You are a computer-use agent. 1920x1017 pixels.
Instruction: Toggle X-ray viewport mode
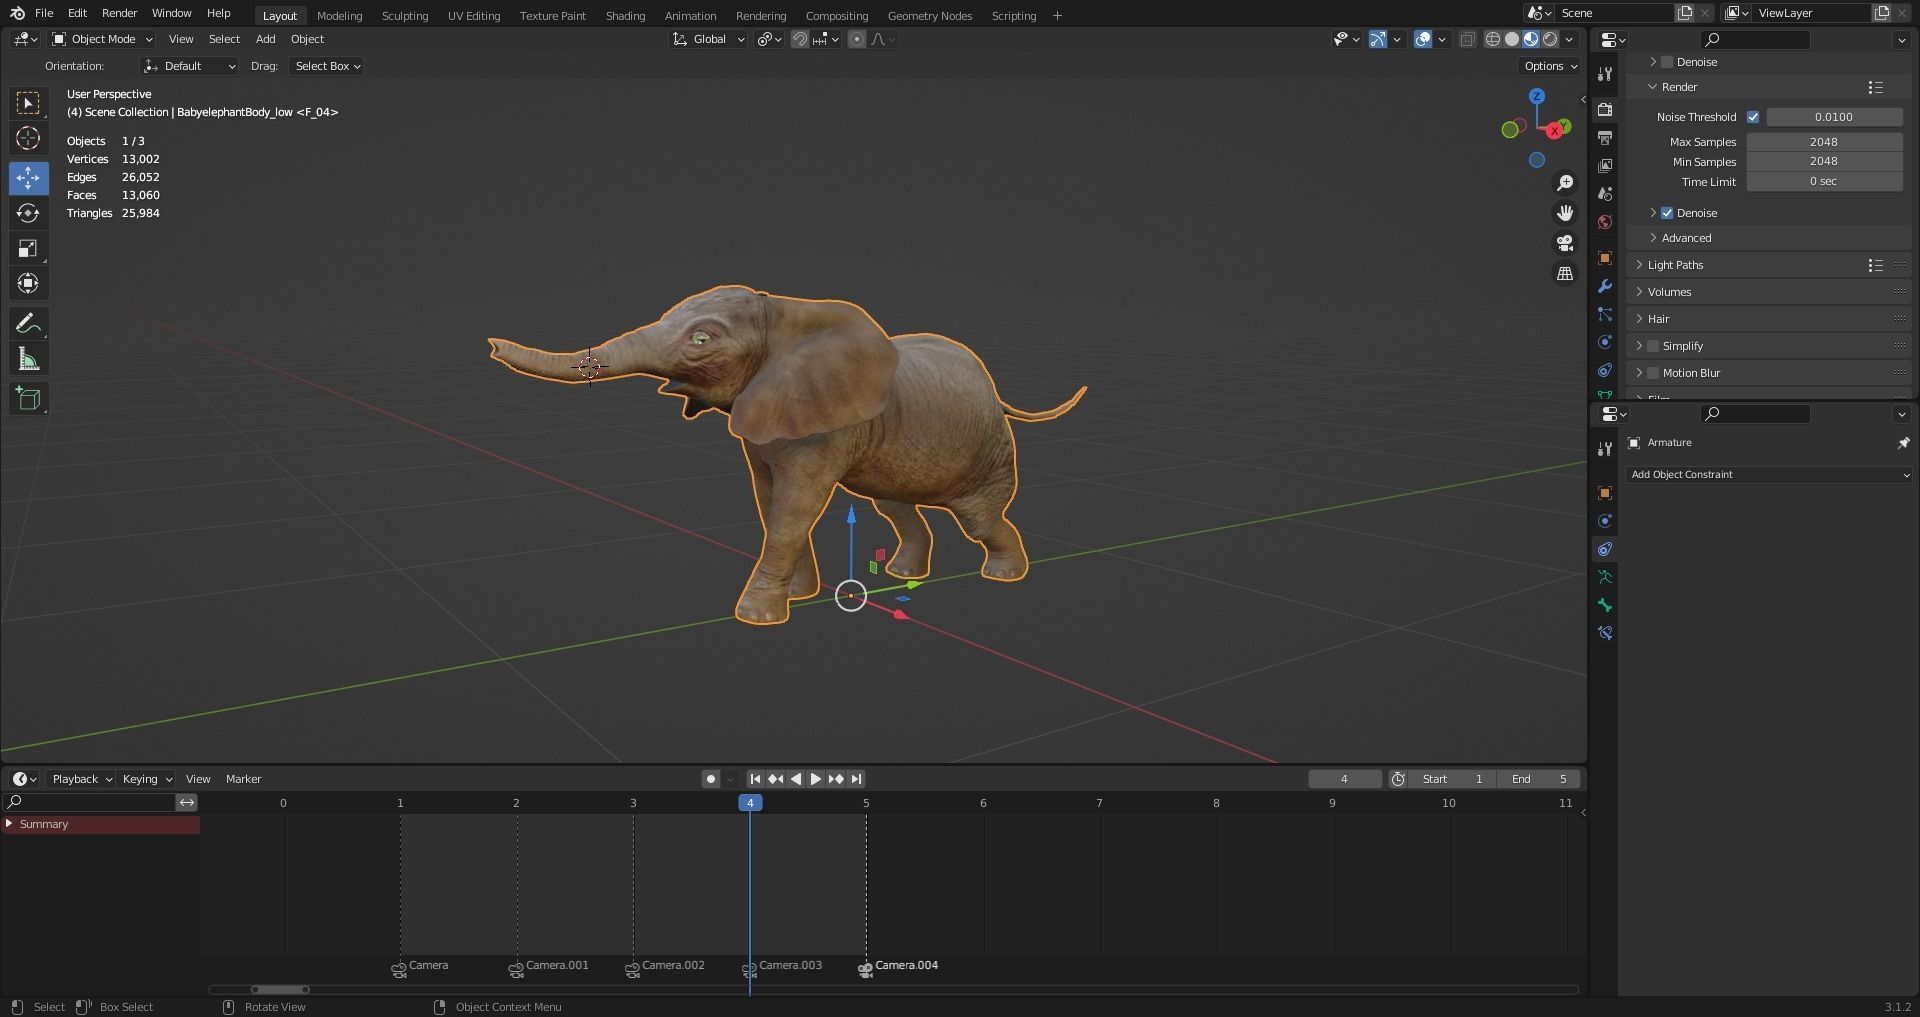tap(1468, 39)
